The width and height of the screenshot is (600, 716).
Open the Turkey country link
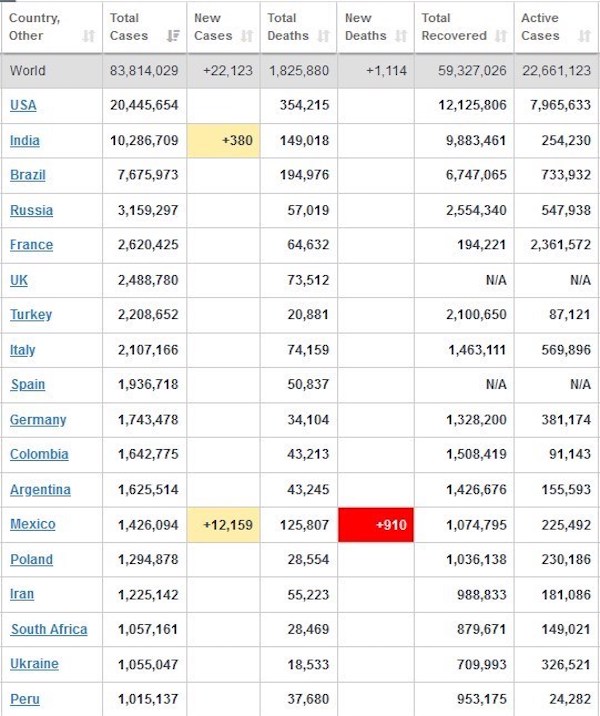click(x=31, y=315)
